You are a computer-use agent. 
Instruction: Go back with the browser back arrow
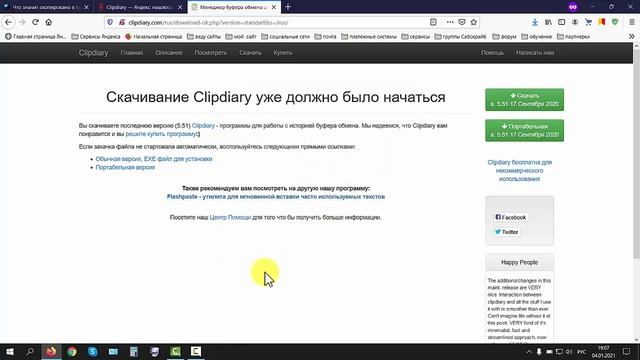point(9,22)
